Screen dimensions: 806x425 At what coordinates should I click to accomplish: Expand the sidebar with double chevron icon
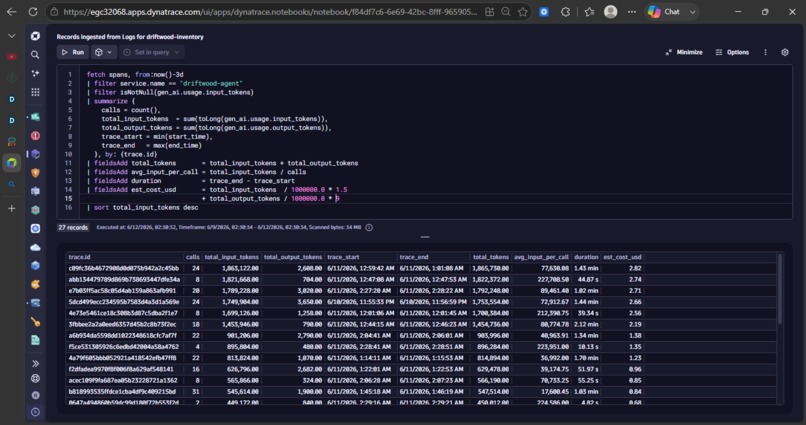[x=35, y=363]
